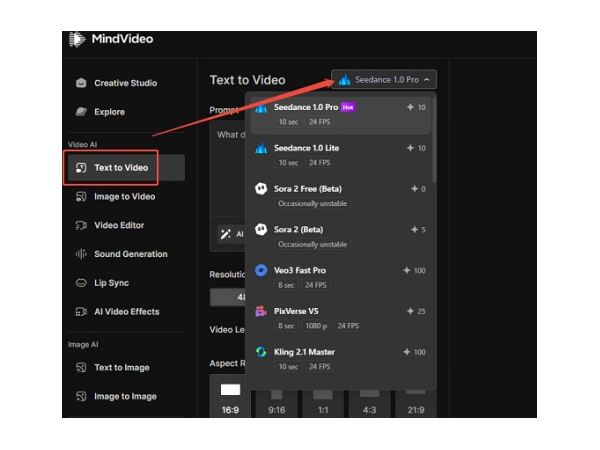Click the Creative Studio icon
This screenshot has height=450, width=600.
point(81,83)
